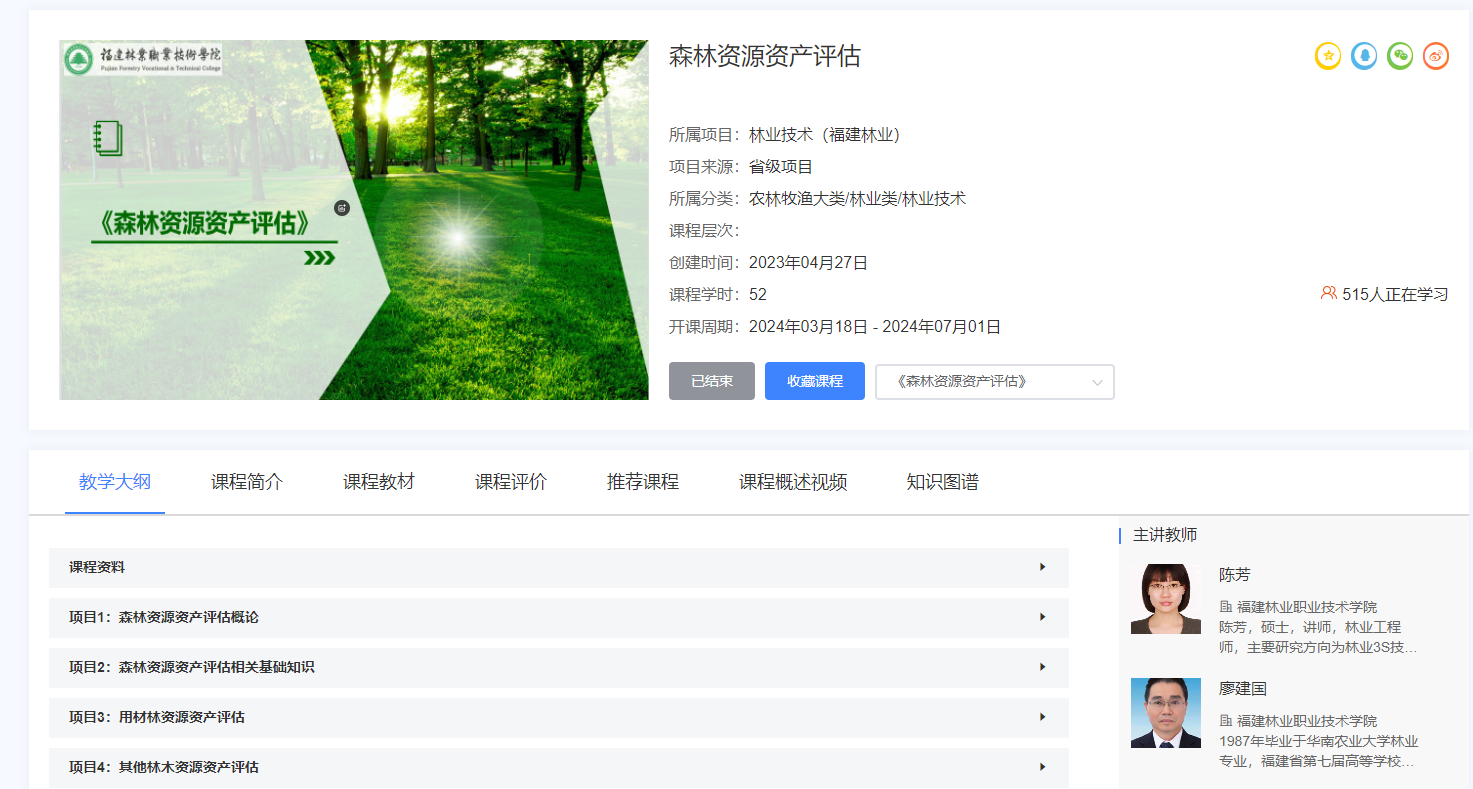Click the notebook icon on course banner

point(108,138)
